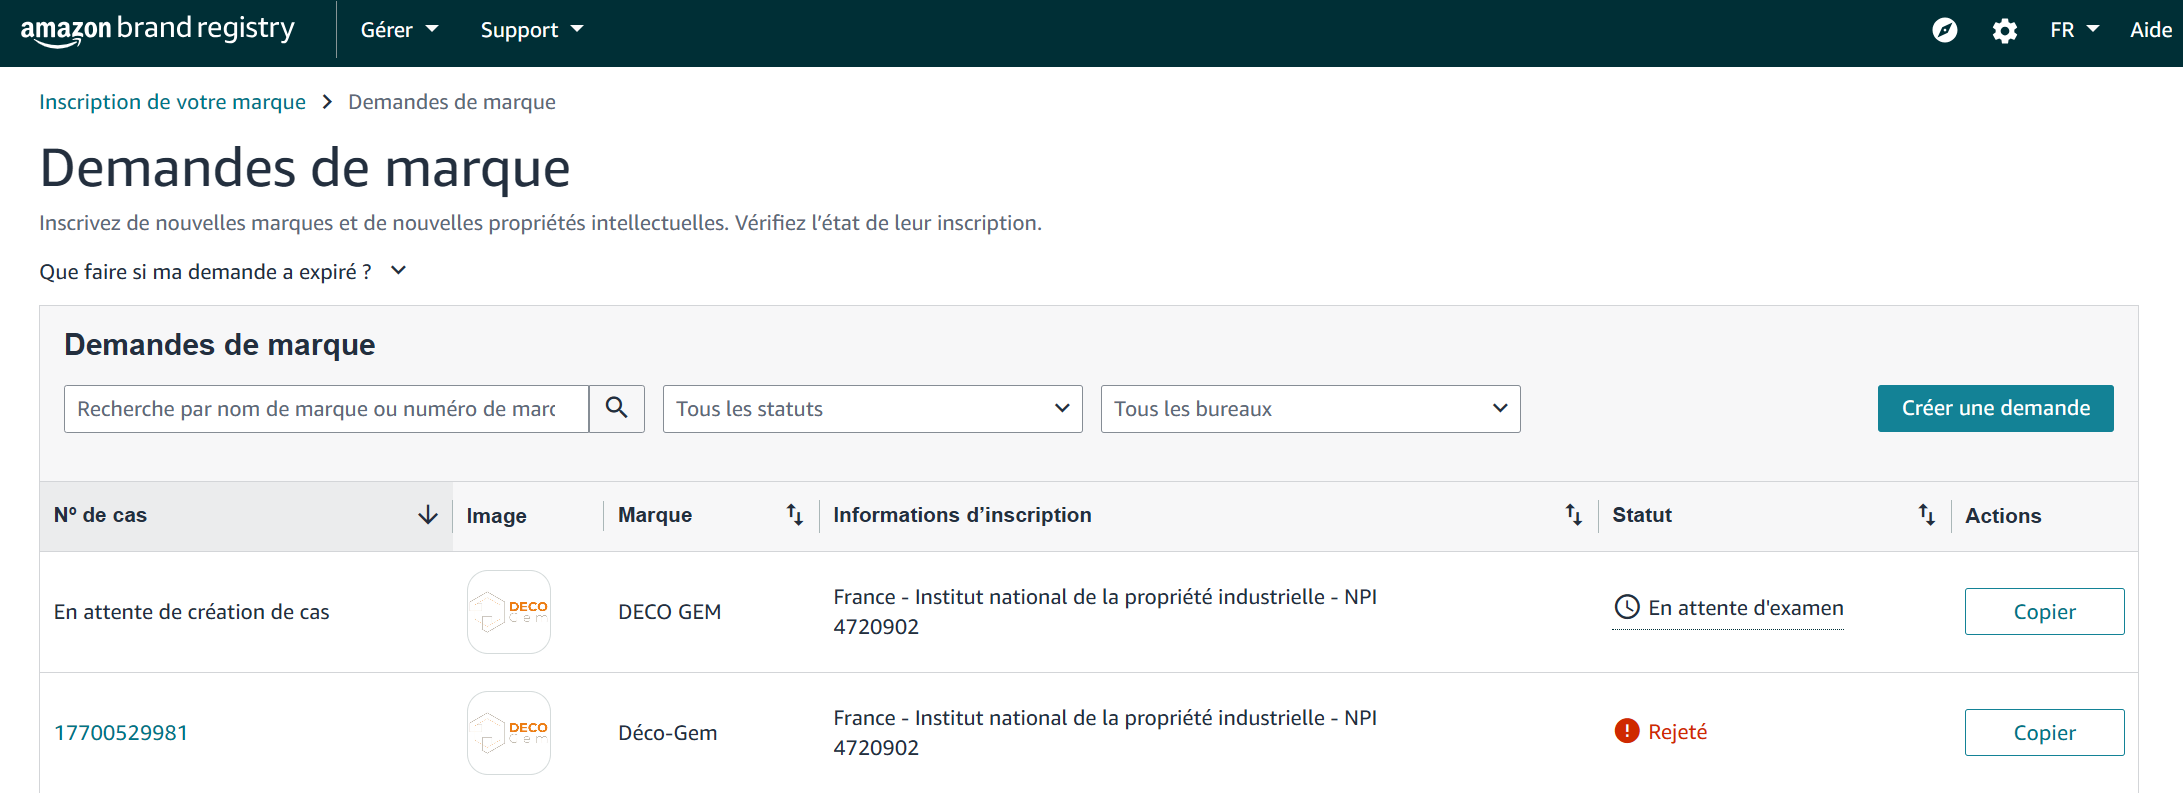Go to Inscription de votre marque breadcrumb
2183x793 pixels.
[172, 102]
